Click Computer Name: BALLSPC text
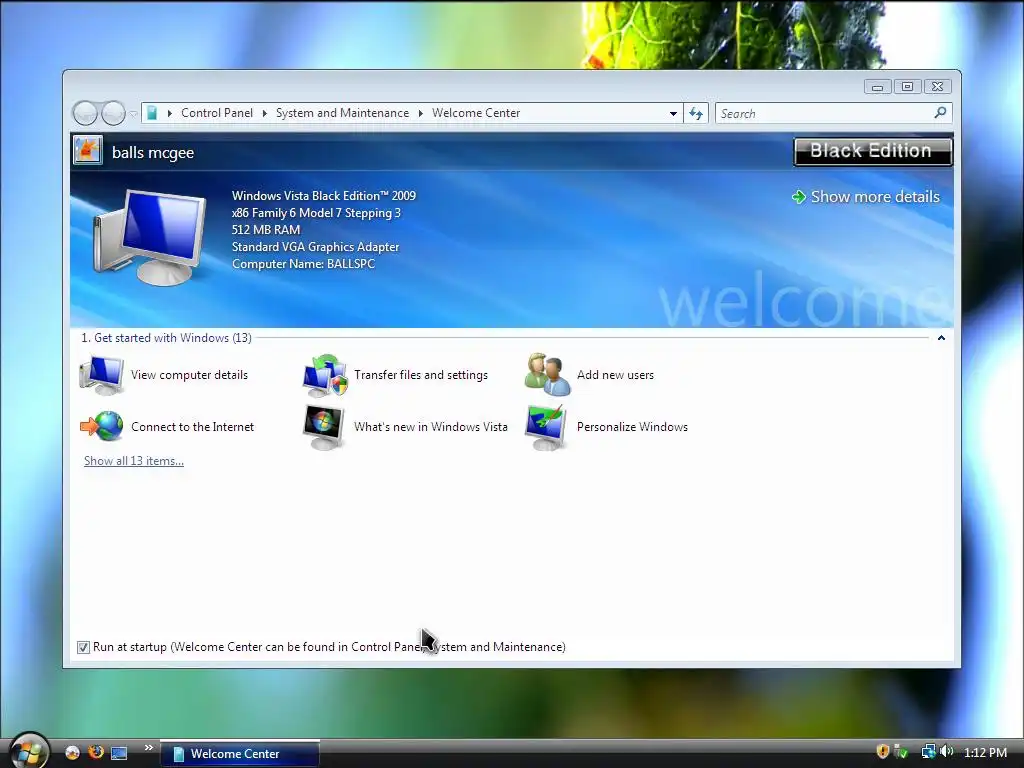Image resolution: width=1024 pixels, height=768 pixels. [x=303, y=264]
